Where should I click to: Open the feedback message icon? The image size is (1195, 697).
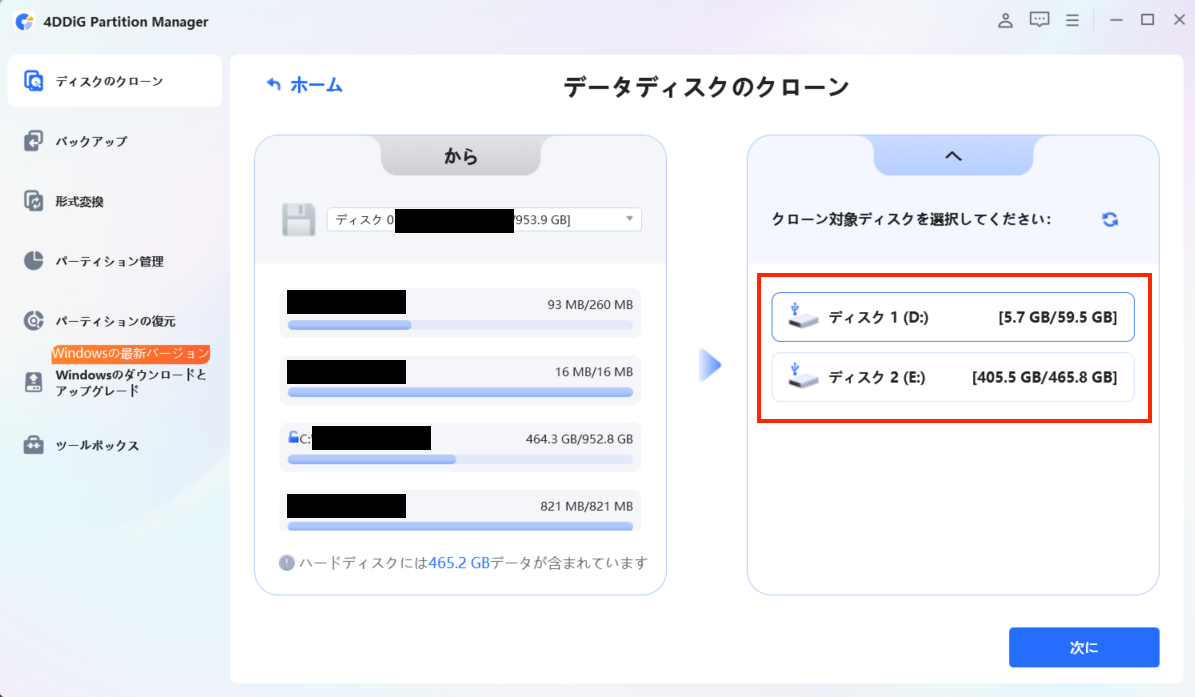pyautogui.click(x=1039, y=20)
